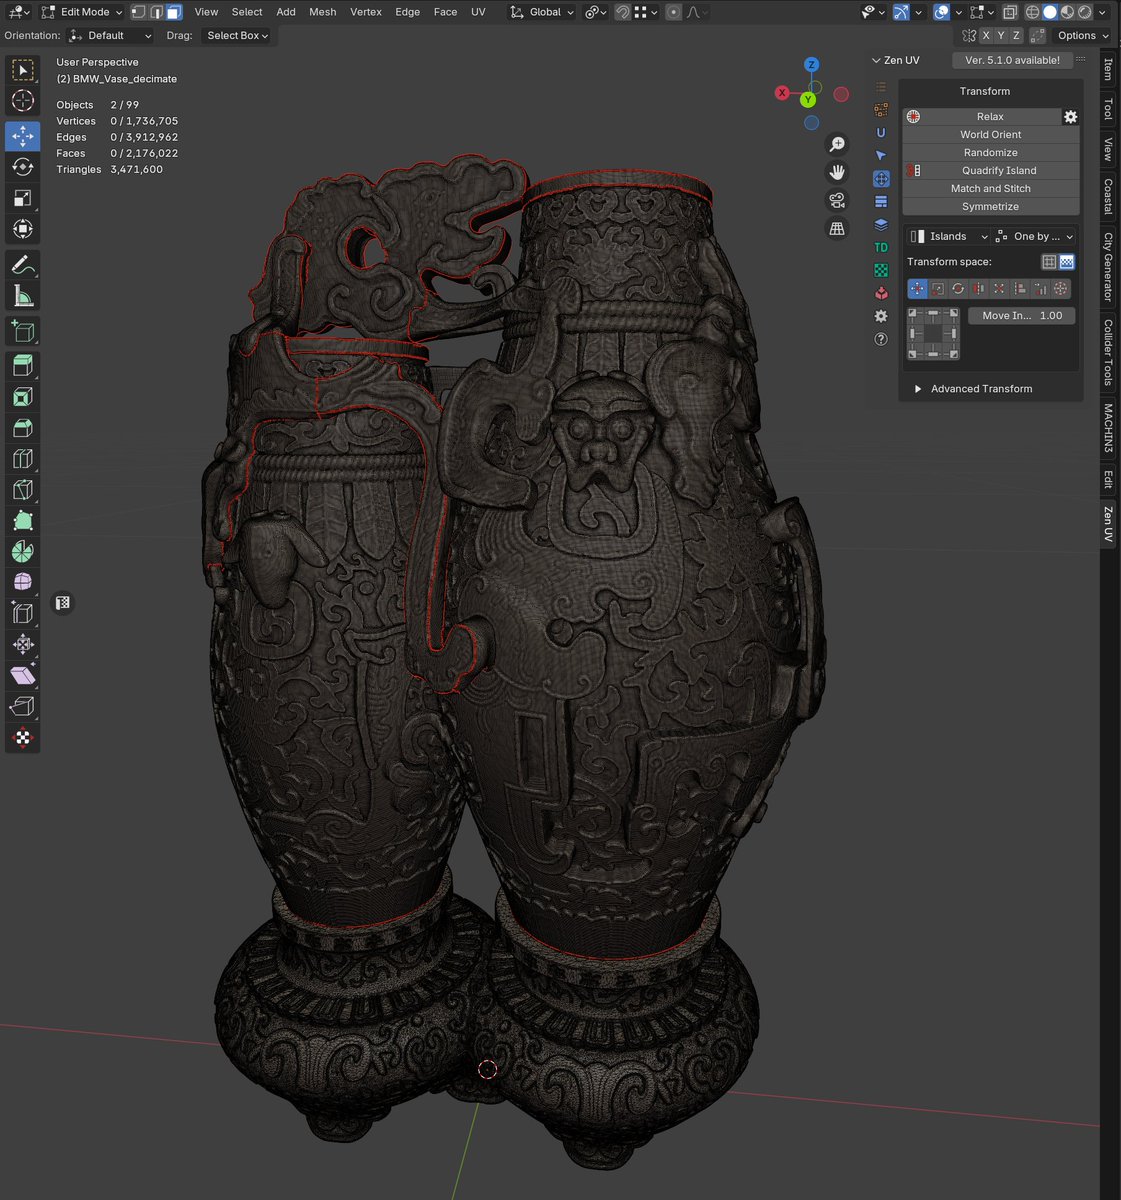
Task: Activate the Shear tool
Action: click(x=22, y=676)
